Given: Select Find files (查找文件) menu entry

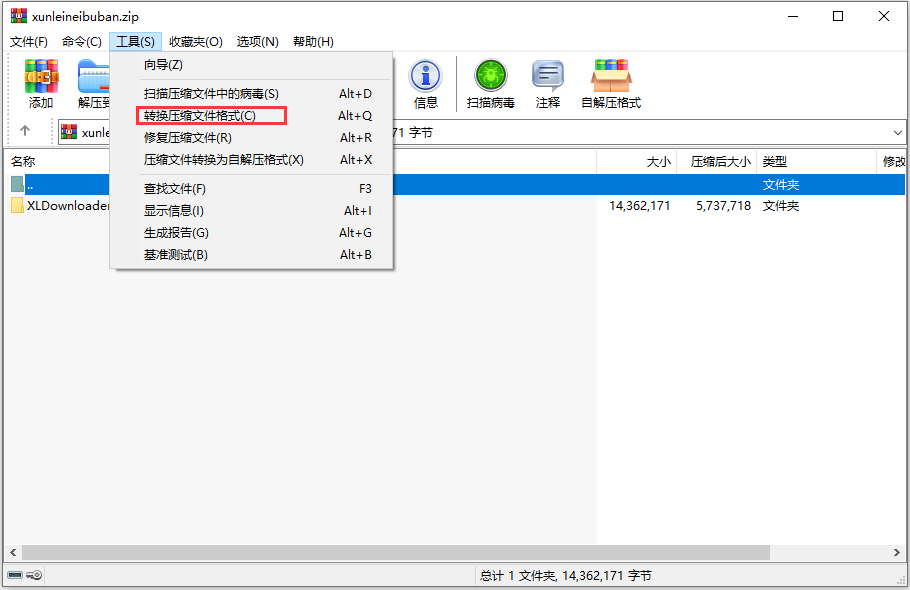Looking at the screenshot, I should pos(251,189).
